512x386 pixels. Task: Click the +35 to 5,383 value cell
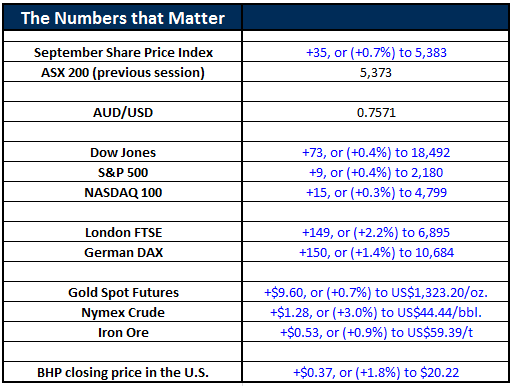376,52
